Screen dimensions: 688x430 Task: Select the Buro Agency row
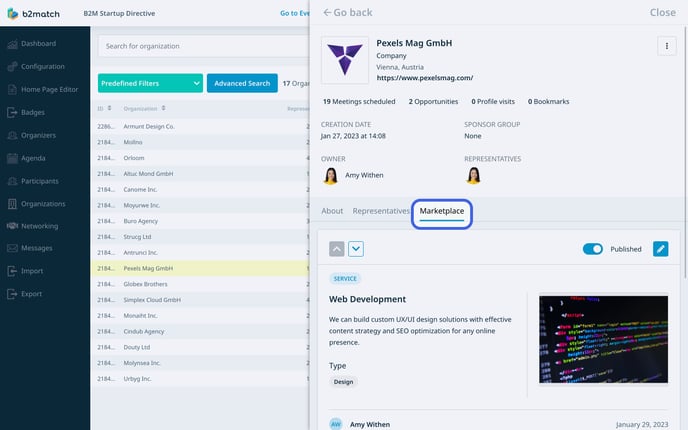200,221
